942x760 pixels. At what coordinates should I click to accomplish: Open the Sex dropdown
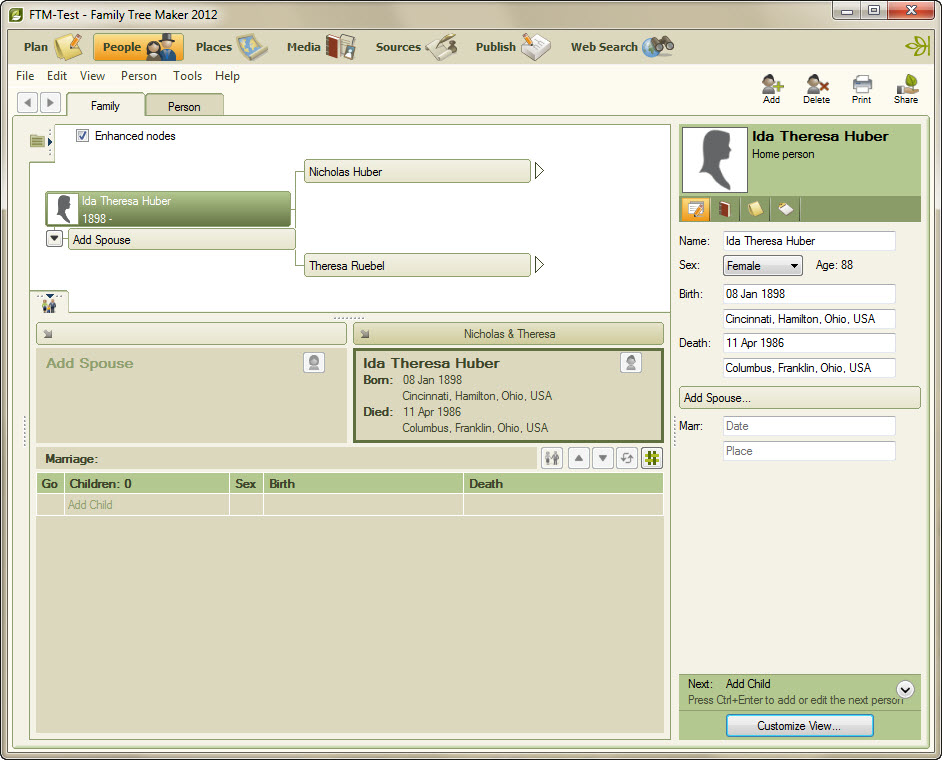763,266
